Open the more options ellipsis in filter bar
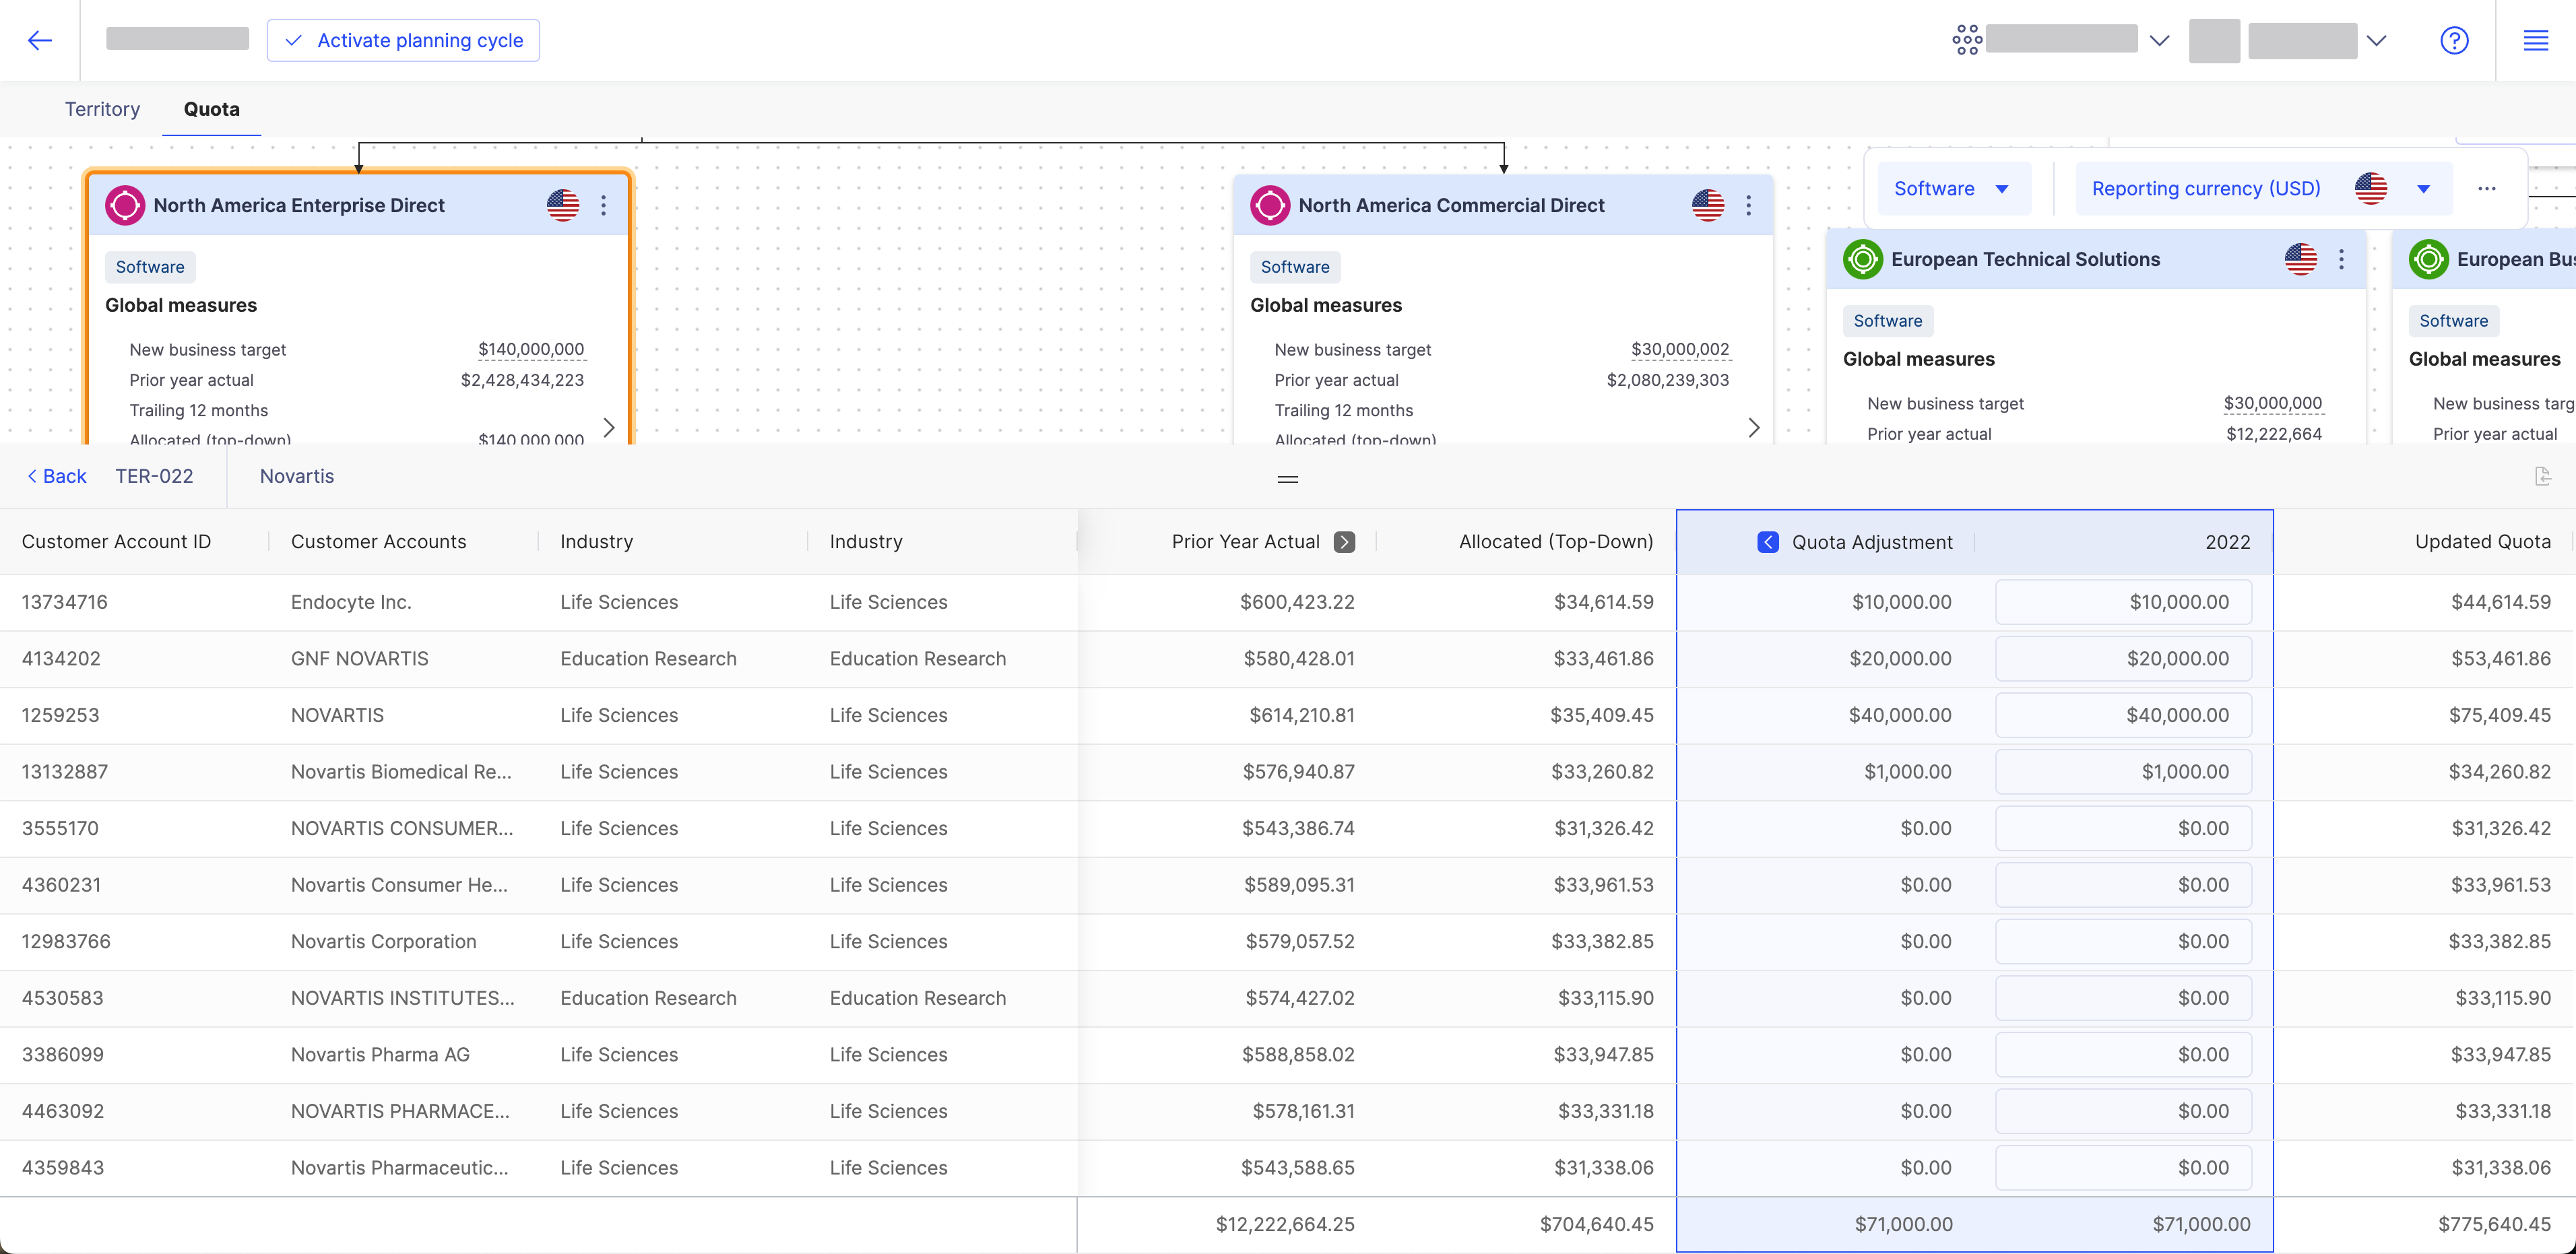The image size is (2576, 1254). [x=2487, y=188]
